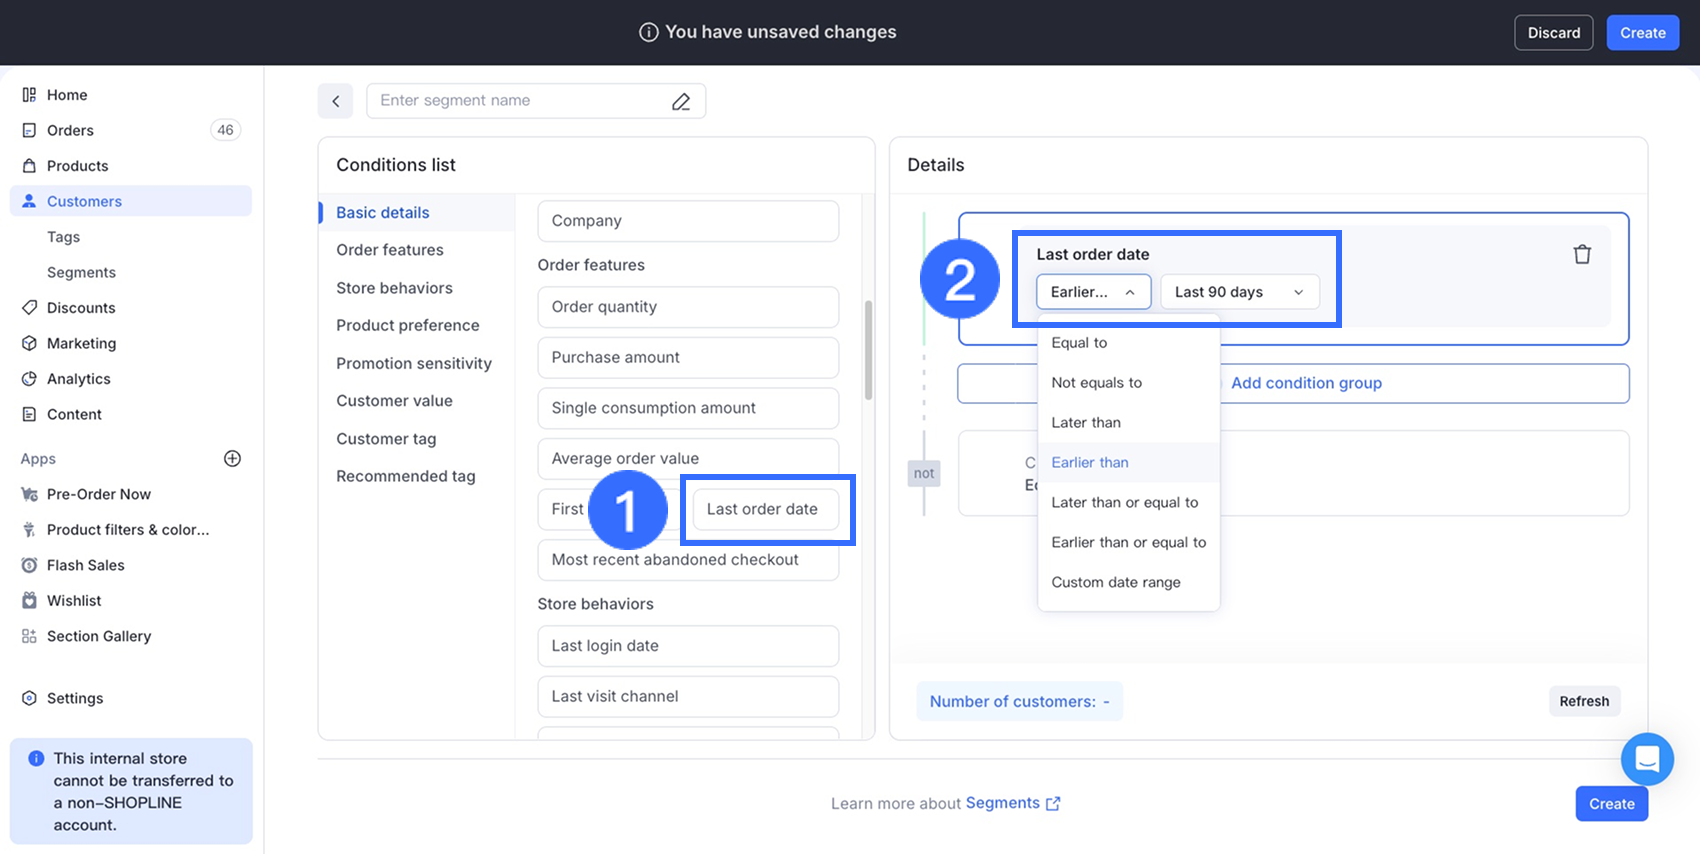Viewport: 1700px width, 854px height.
Task: Open the Wishlist app
Action: (x=74, y=601)
